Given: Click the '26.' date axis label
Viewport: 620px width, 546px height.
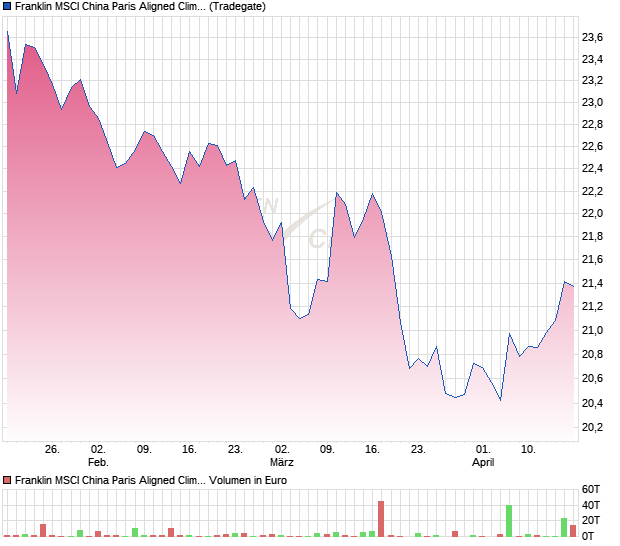Looking at the screenshot, I should pos(52,450).
